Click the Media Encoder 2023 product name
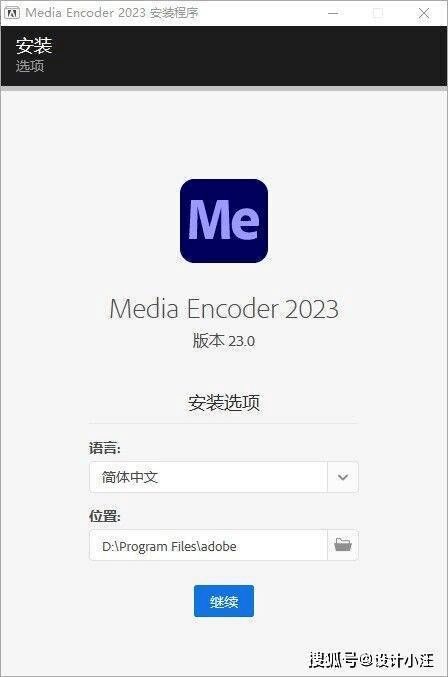This screenshot has height=677, width=448. [x=224, y=309]
